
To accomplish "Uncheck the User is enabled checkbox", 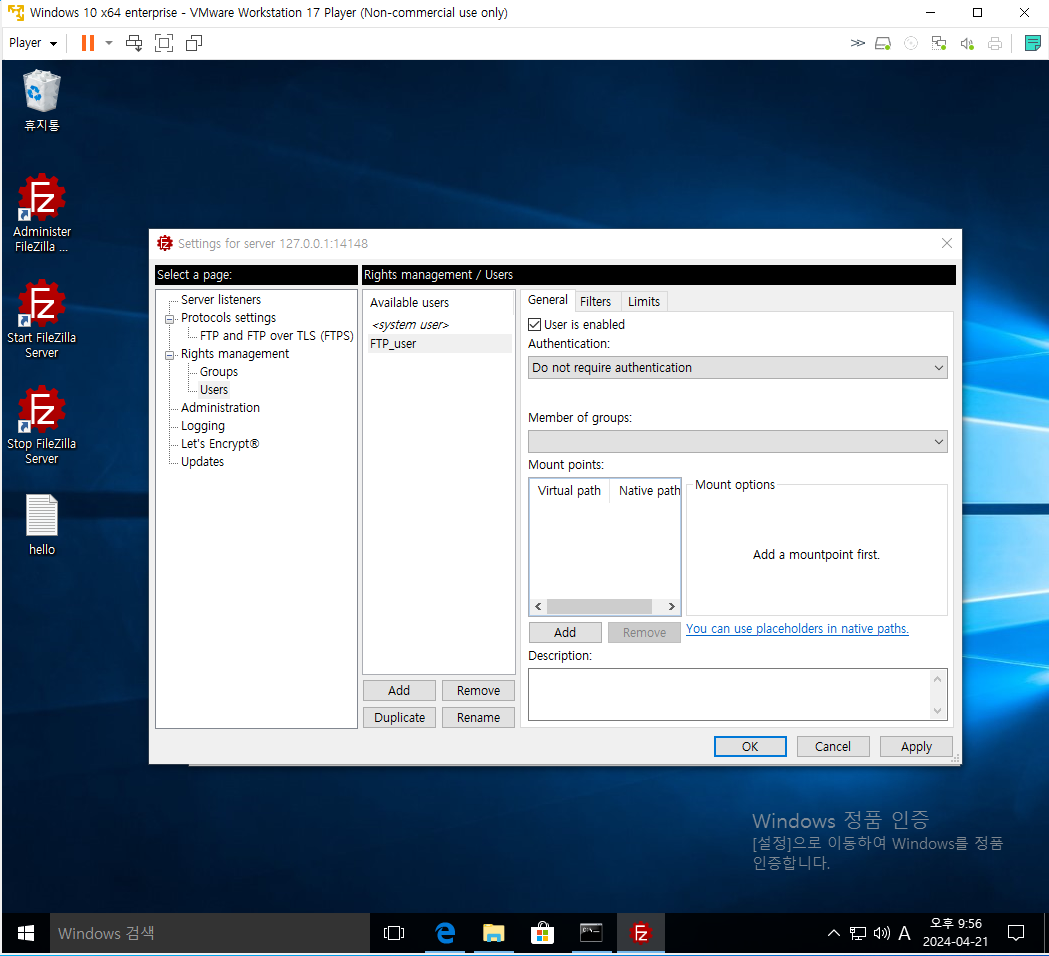I will pyautogui.click(x=535, y=324).
